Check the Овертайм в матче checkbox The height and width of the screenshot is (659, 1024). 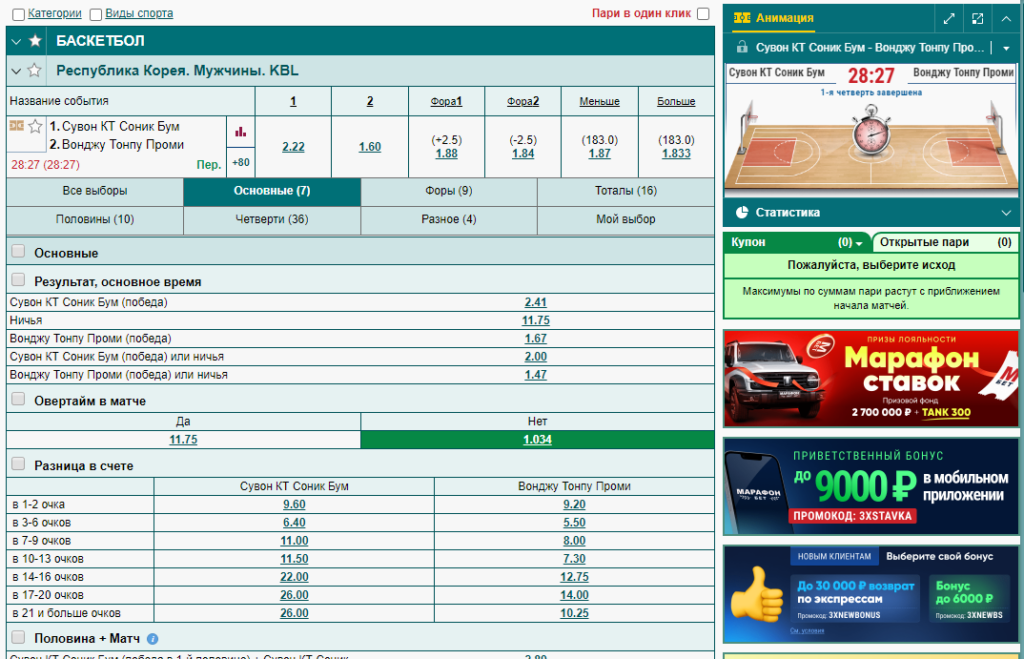(18, 399)
